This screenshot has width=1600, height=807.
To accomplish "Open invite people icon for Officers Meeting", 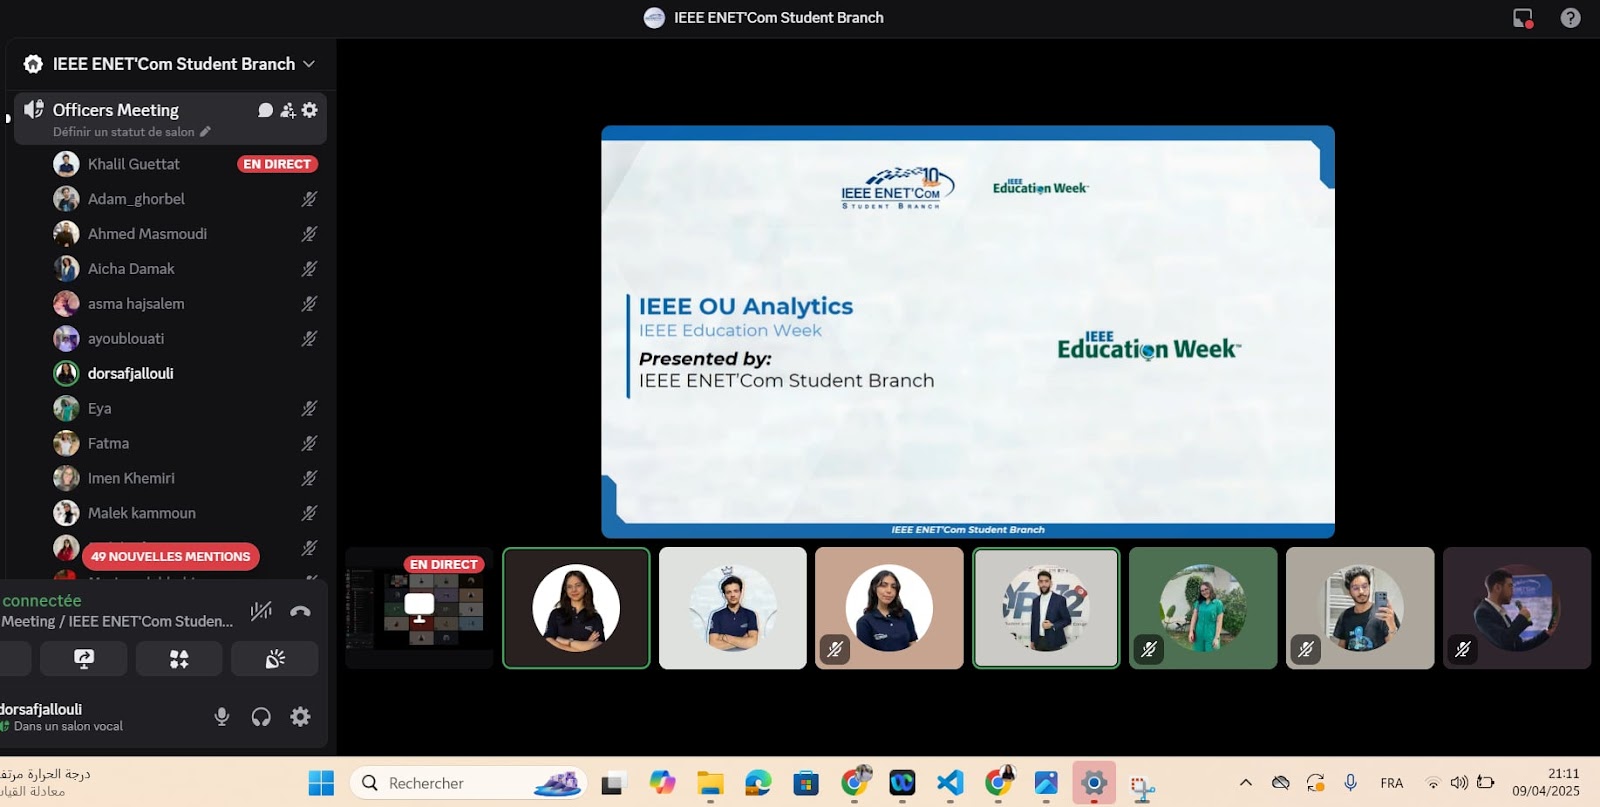I will pos(288,110).
